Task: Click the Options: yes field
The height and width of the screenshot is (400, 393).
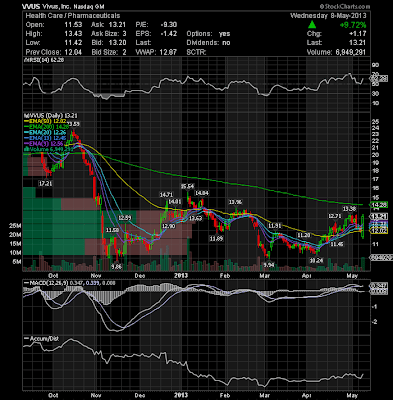Action: pyautogui.click(x=208, y=34)
